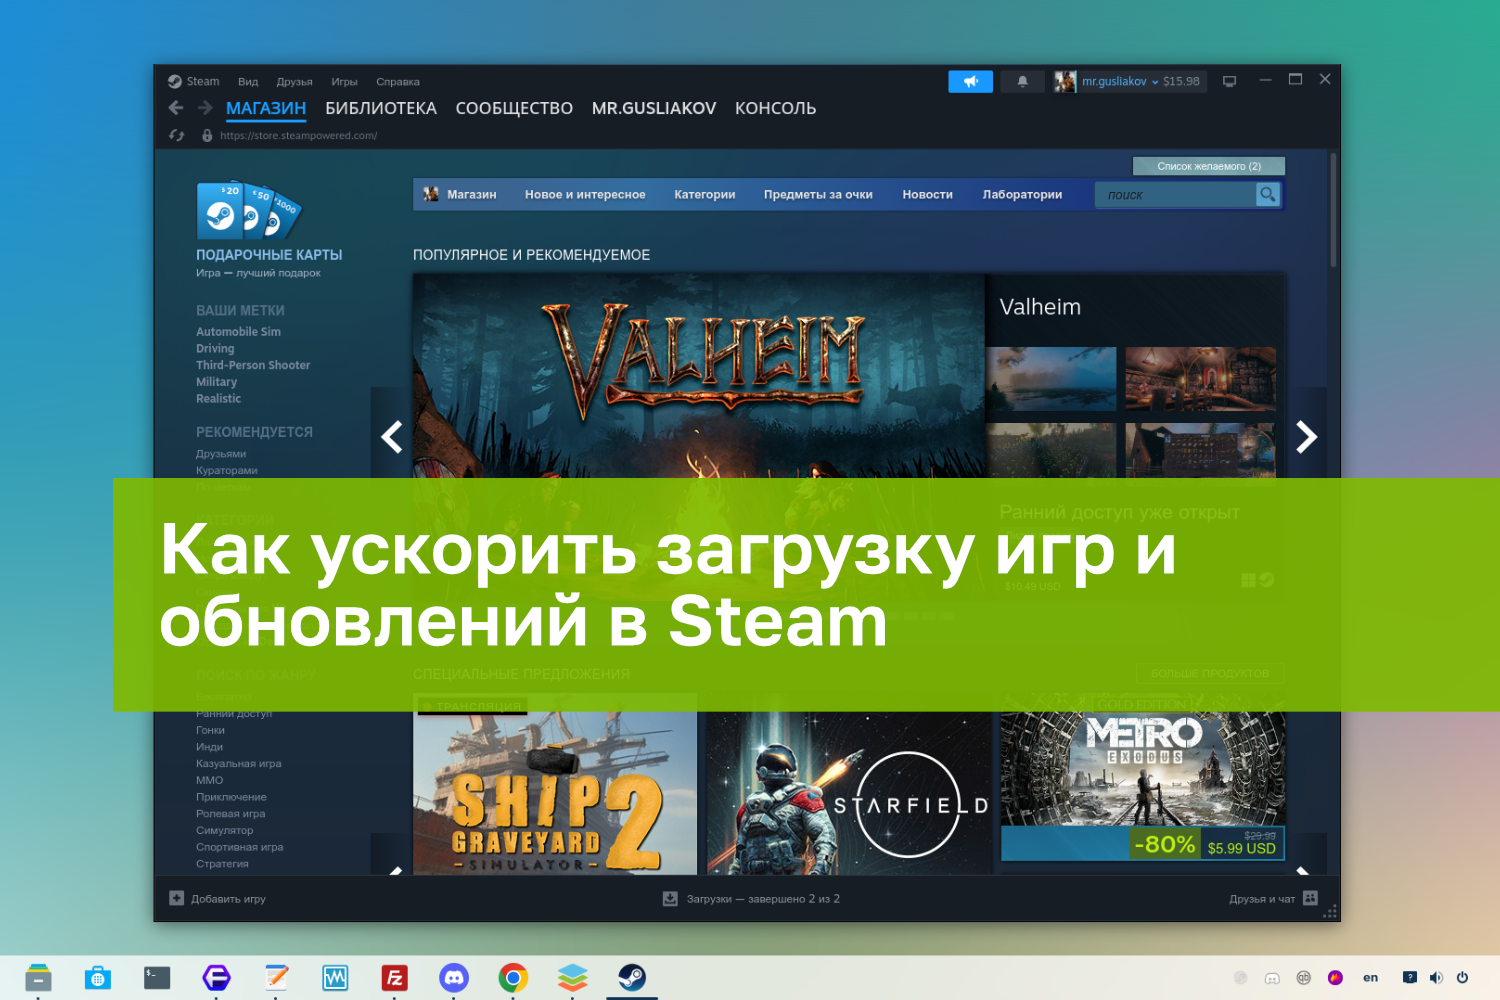Click the power icon in system tray
Viewport: 1500px width, 1000px height.
point(1462,977)
